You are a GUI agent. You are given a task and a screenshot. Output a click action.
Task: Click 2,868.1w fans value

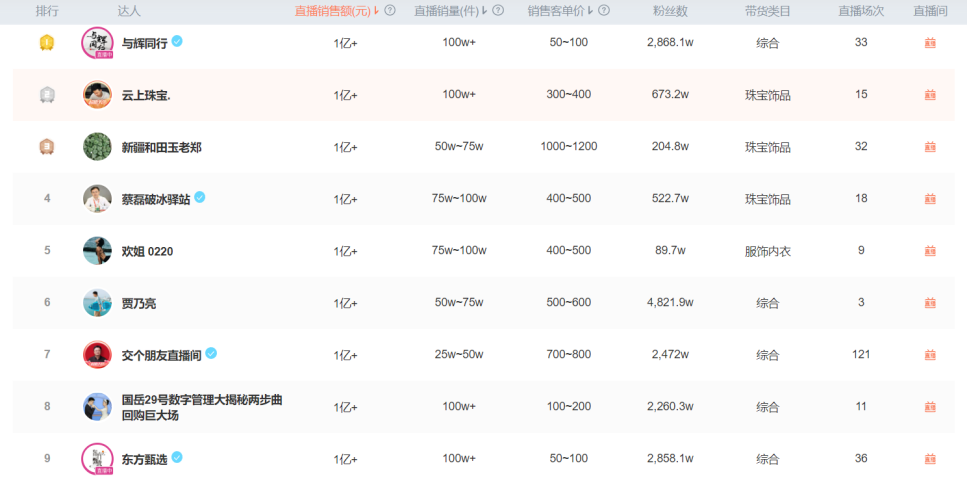pyautogui.click(x=670, y=42)
